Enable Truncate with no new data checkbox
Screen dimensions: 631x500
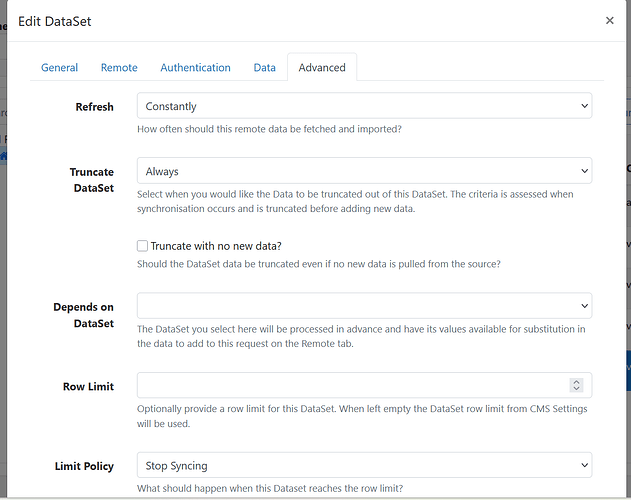pyautogui.click(x=142, y=246)
